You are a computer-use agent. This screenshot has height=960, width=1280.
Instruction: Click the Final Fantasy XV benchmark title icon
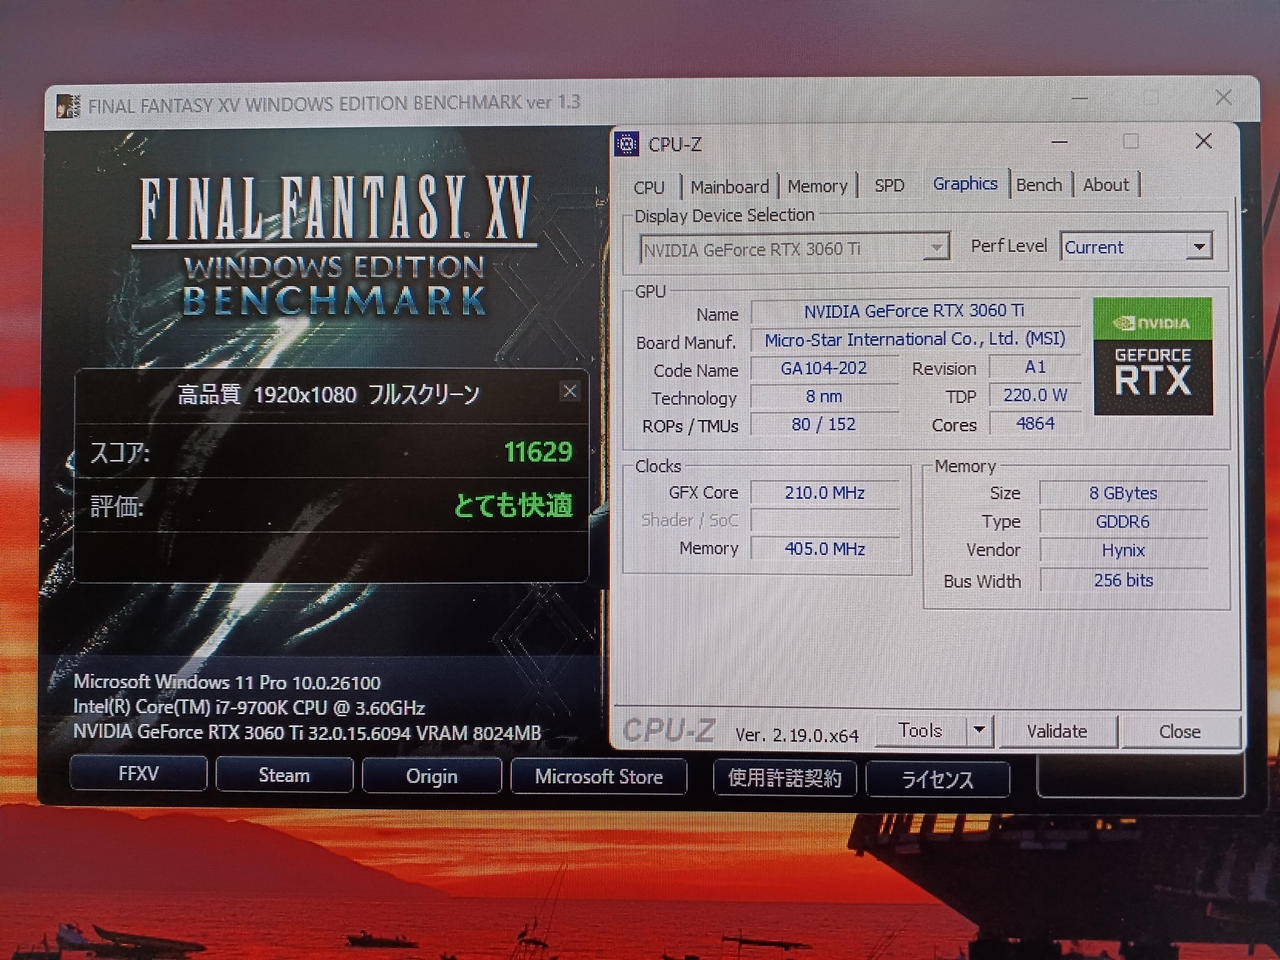[x=68, y=106]
